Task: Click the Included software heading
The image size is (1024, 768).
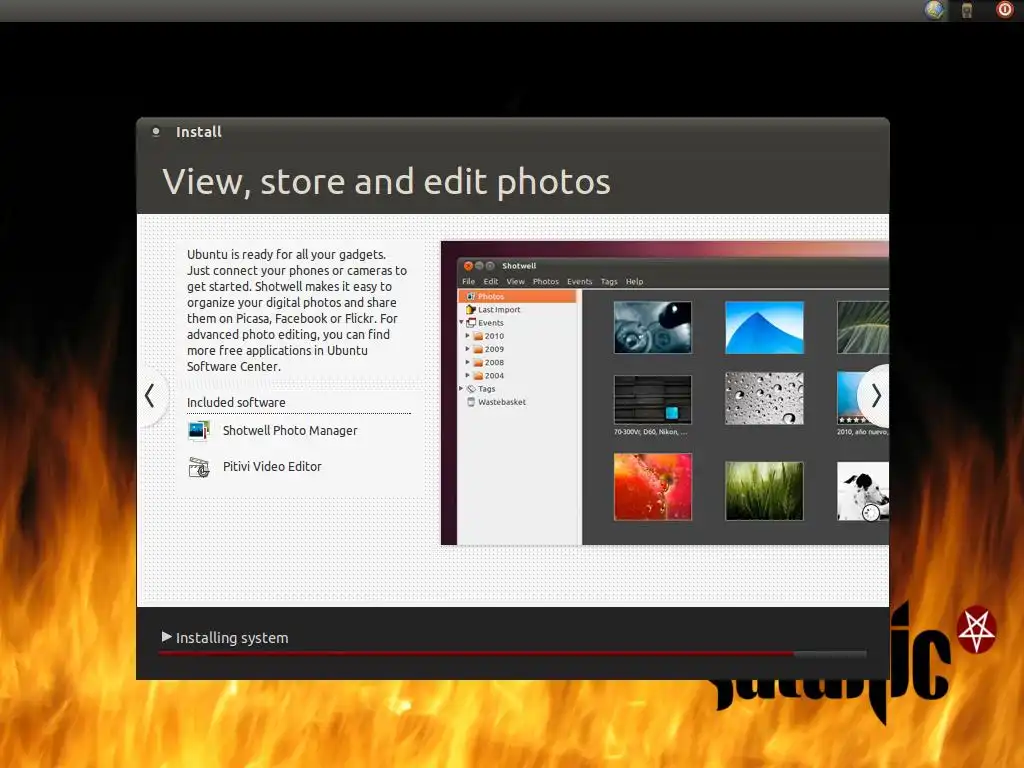Action: pos(236,402)
